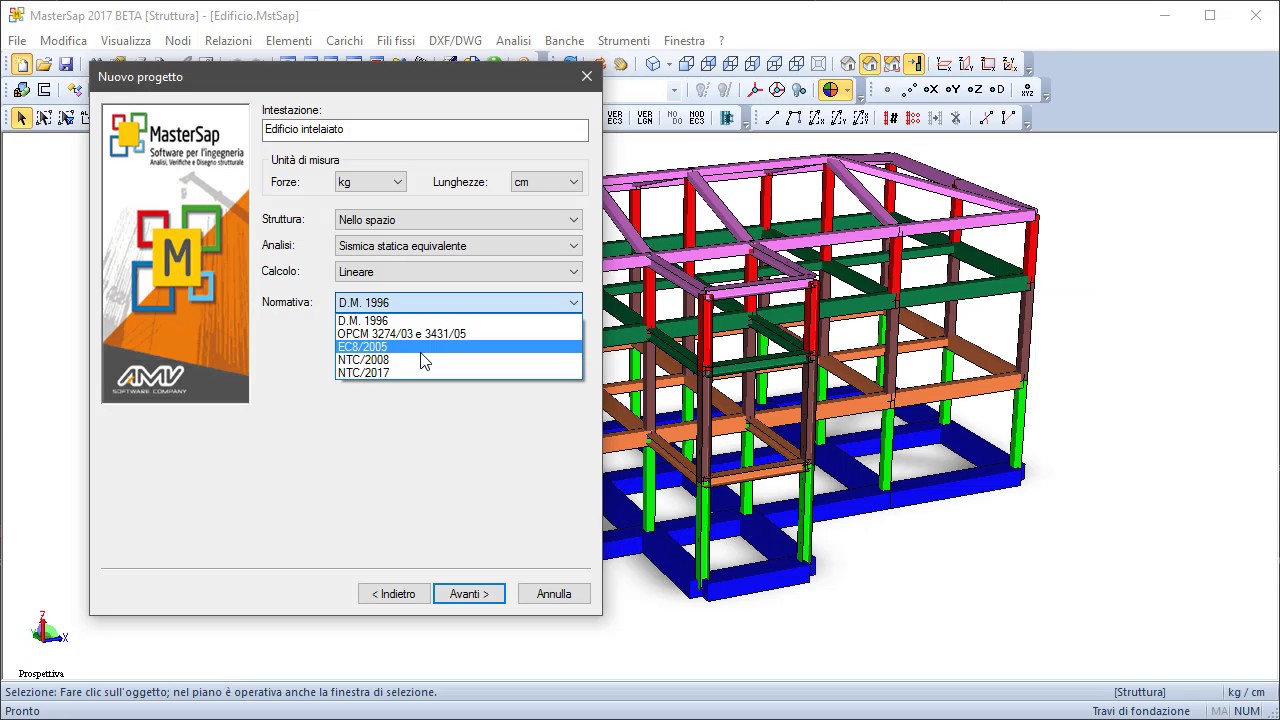Open the Carichi menu
This screenshot has width=1280, height=720.
tap(344, 41)
